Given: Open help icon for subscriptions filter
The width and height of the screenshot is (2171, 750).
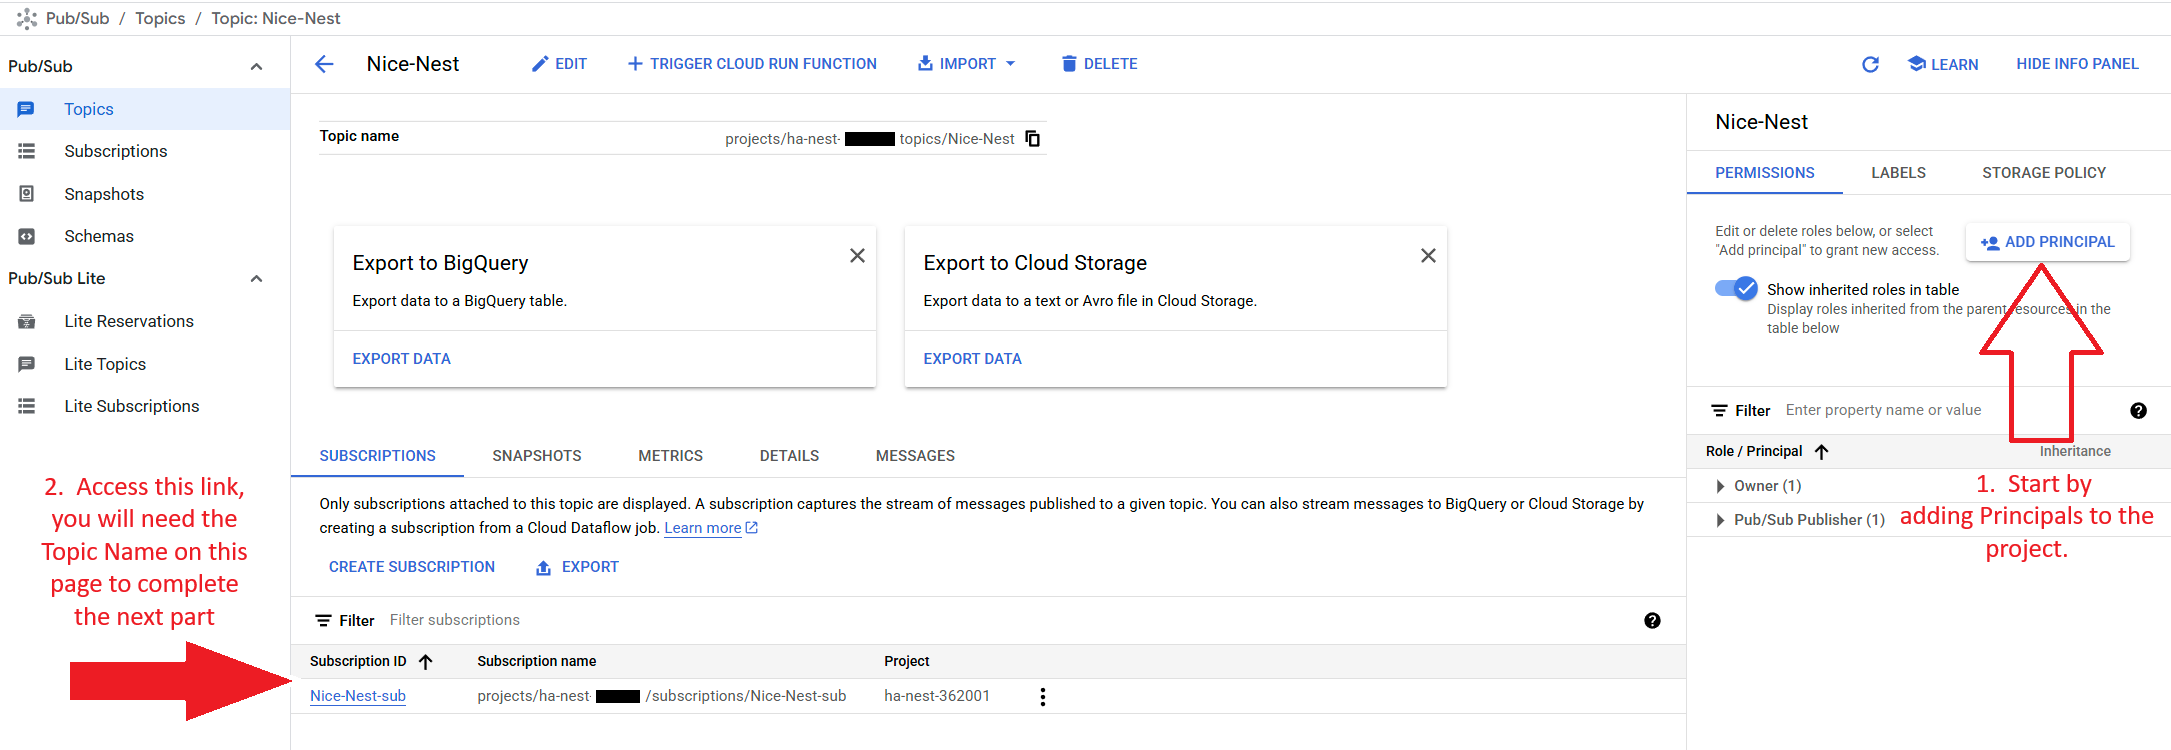Looking at the screenshot, I should [x=1652, y=621].
